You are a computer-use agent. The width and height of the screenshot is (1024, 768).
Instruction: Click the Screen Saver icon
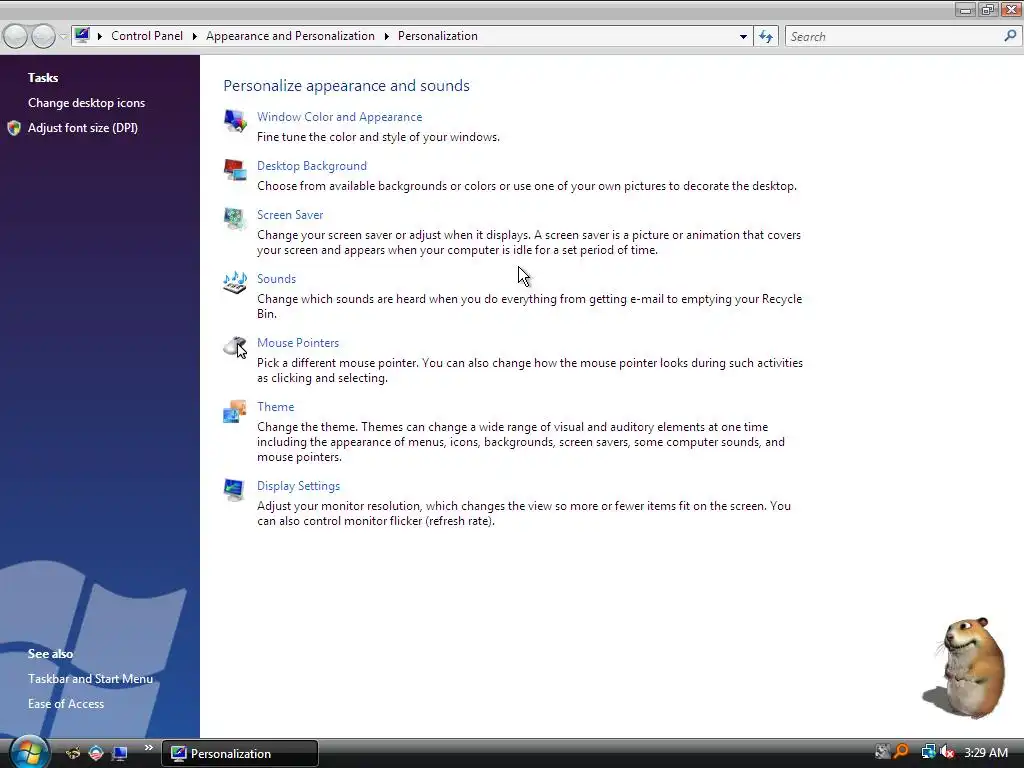[235, 219]
